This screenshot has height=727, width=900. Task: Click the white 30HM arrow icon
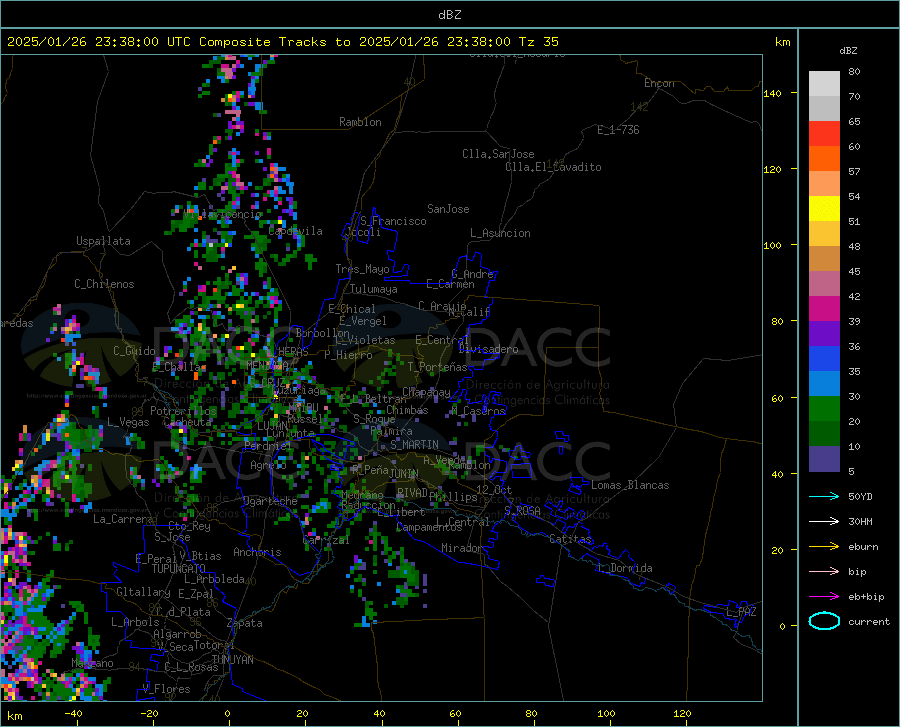click(x=824, y=522)
